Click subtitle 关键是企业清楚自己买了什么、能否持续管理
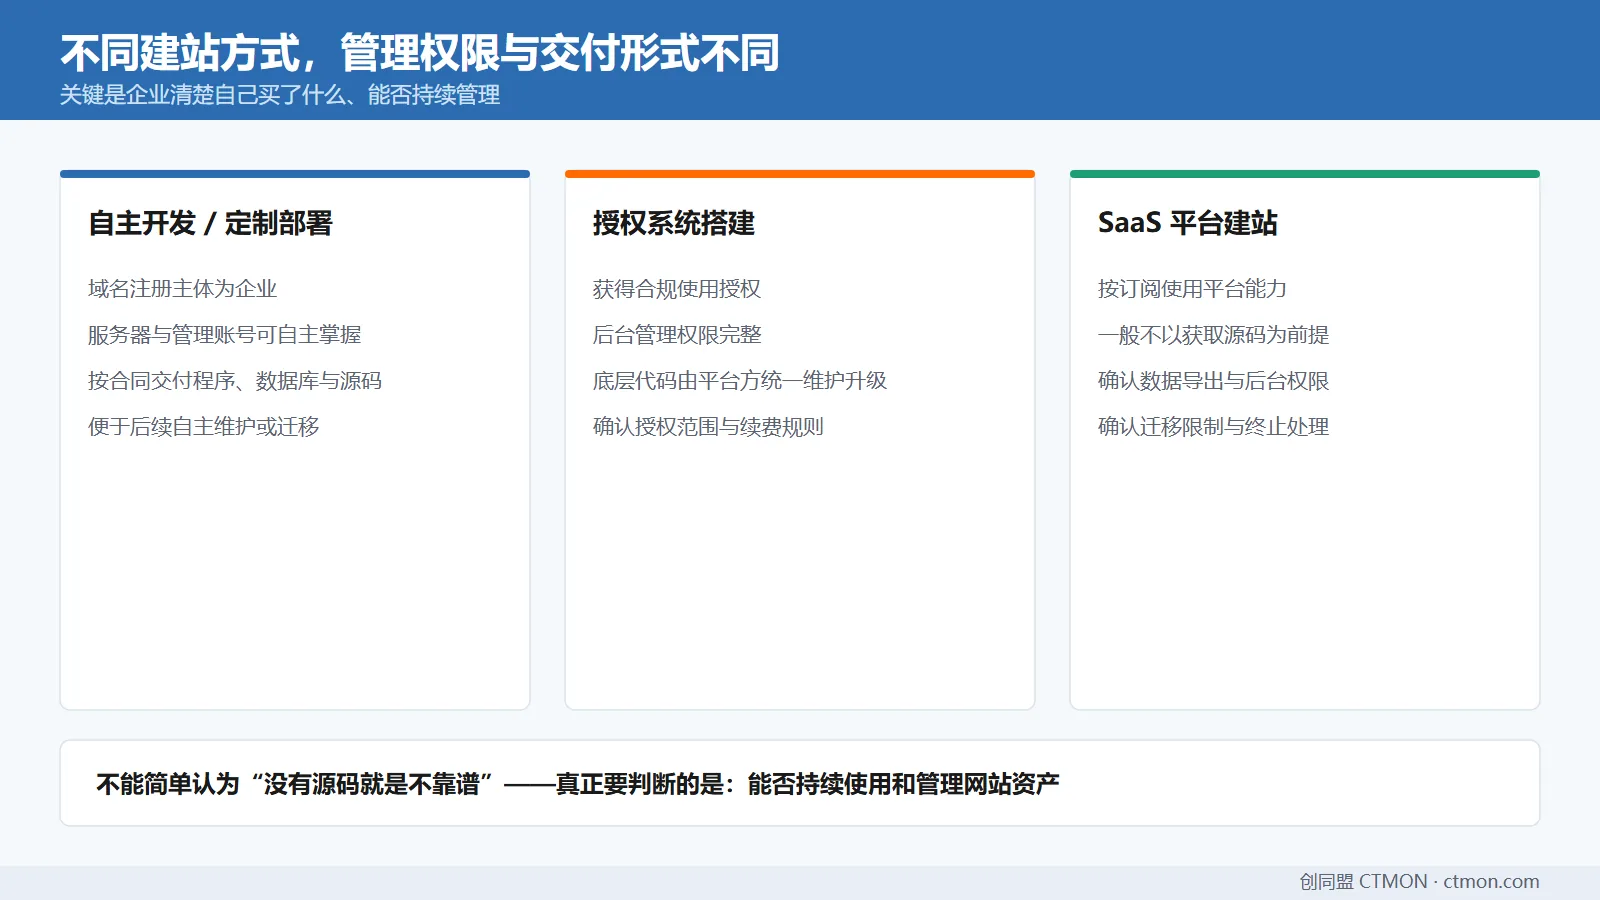This screenshot has width=1600, height=900. click(280, 95)
